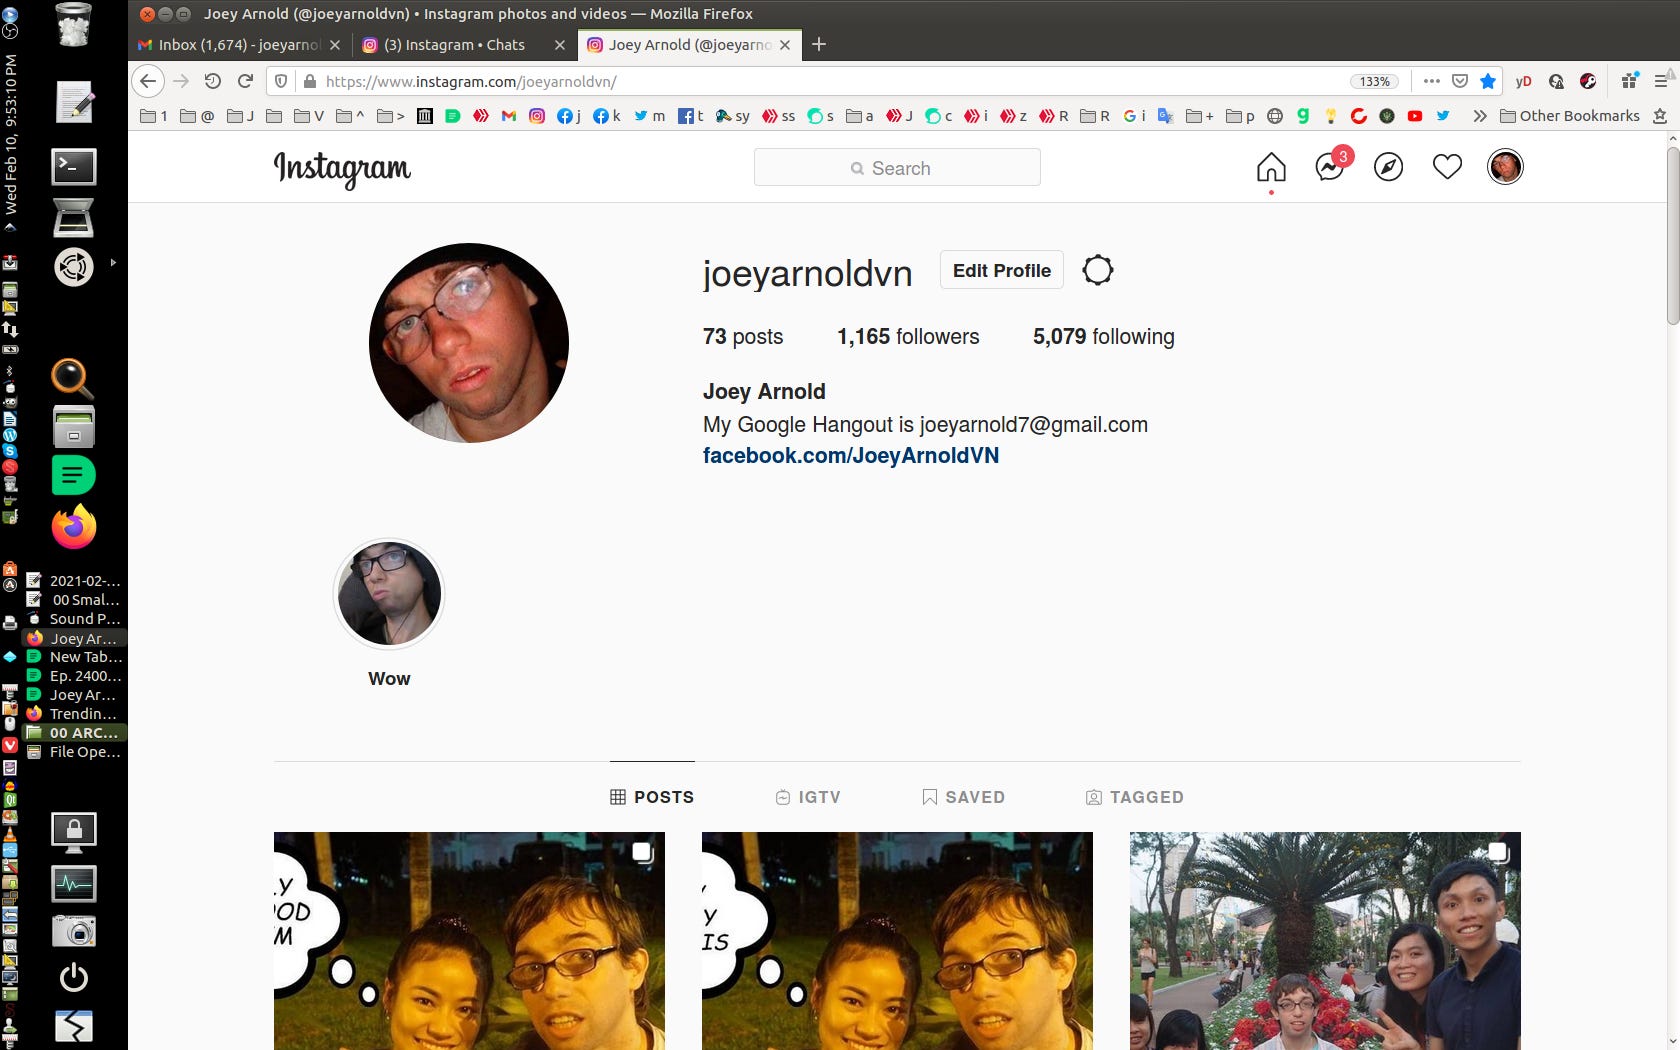1680x1050 pixels.
Task: Open the 1,165 followers list
Action: click(x=908, y=337)
